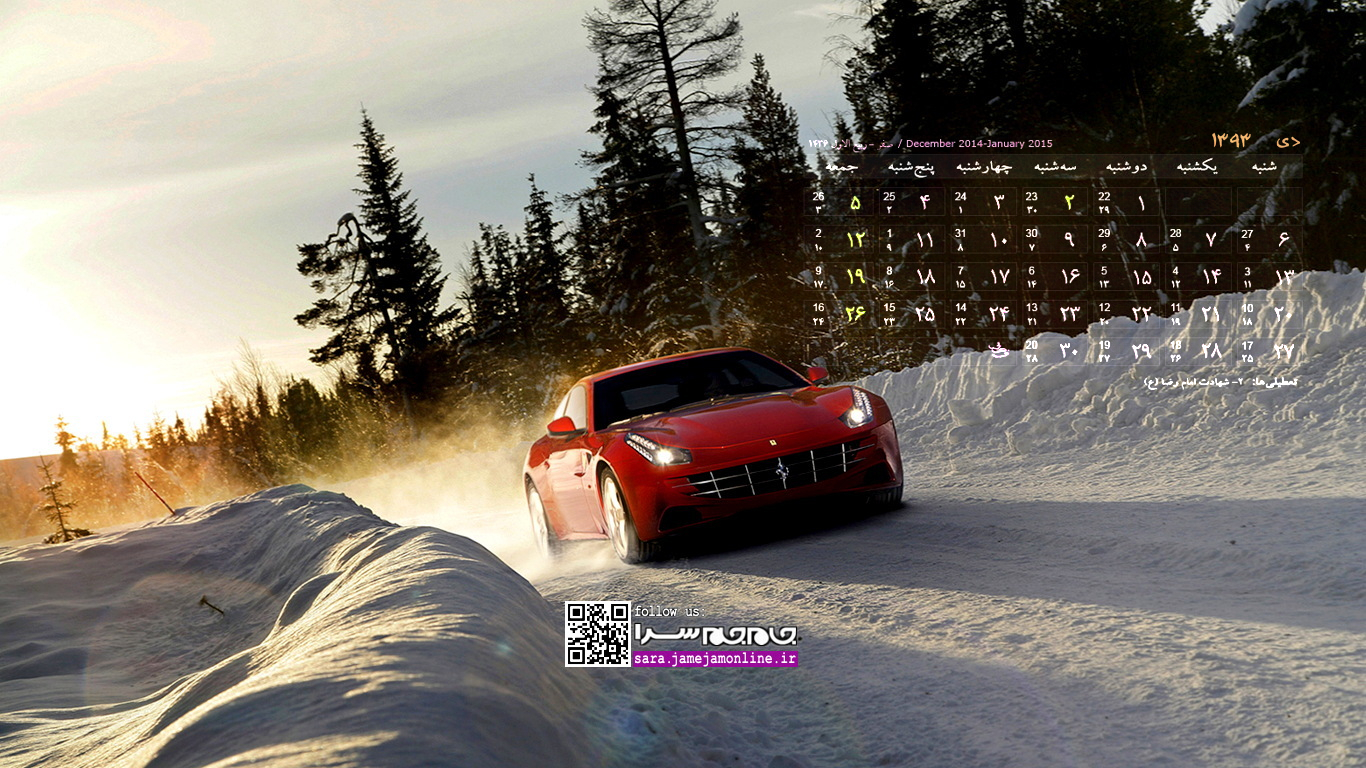Screen dimensions: 1366x768
Task: Select the last day ۳۰ cell (January 20)
Action: tap(1053, 350)
